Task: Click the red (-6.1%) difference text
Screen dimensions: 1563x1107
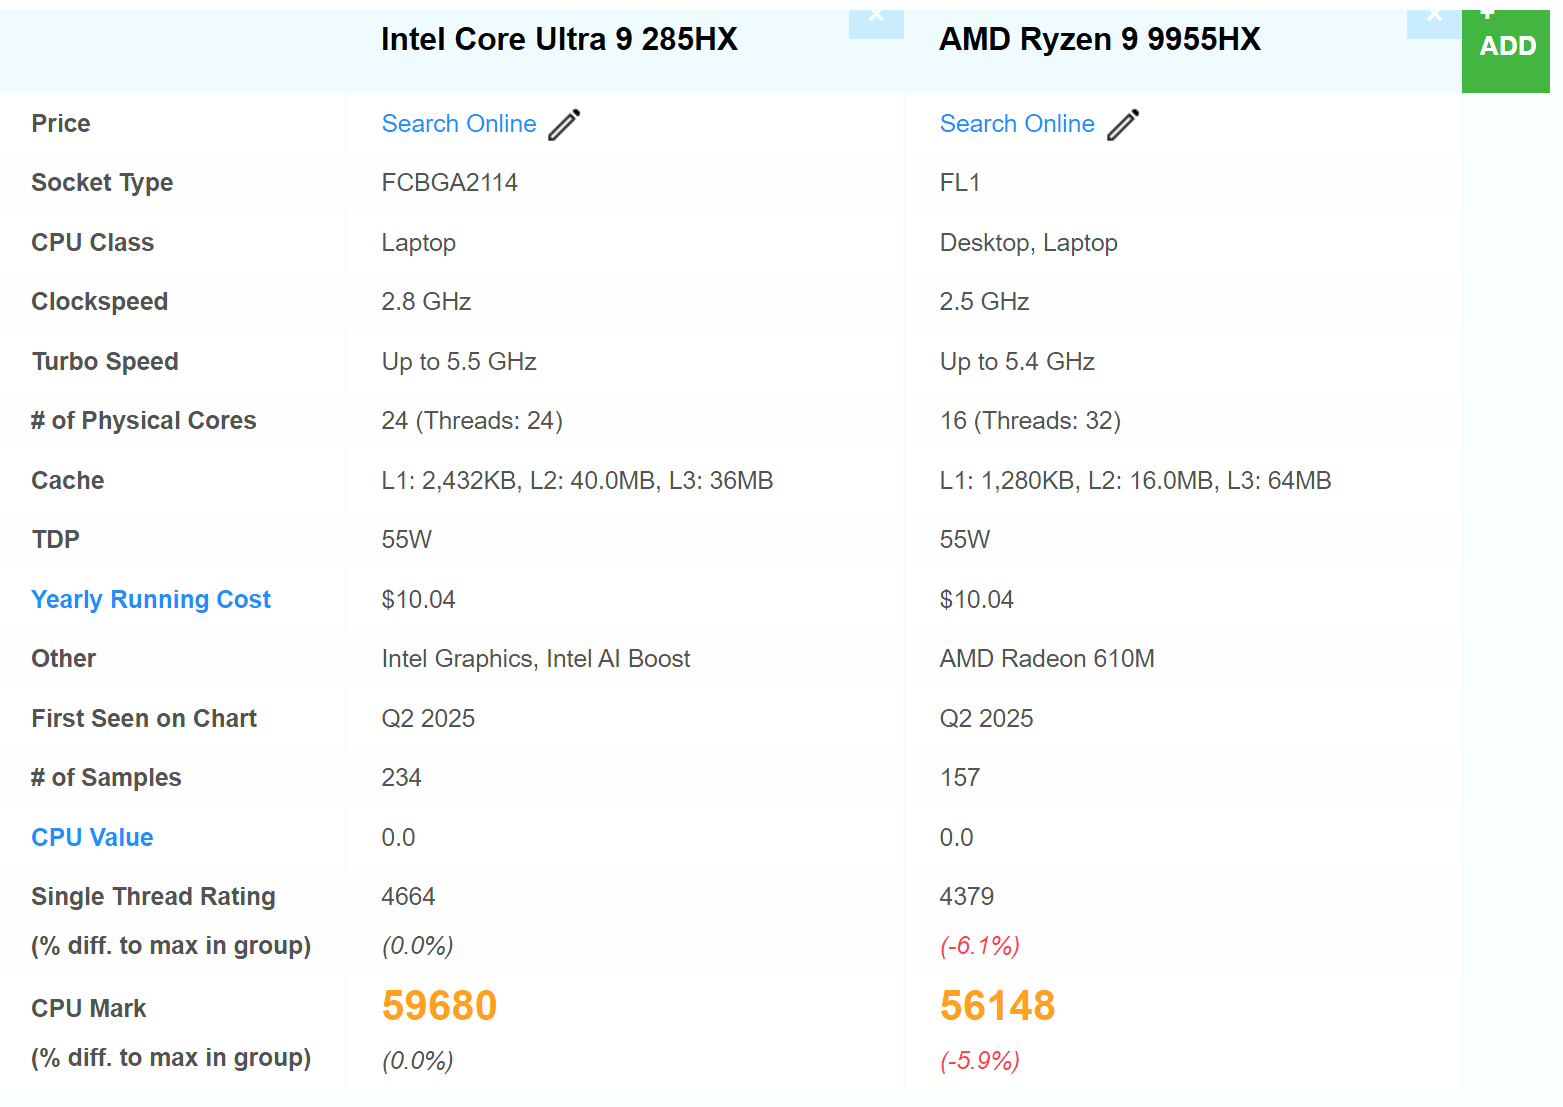Action: click(x=979, y=946)
